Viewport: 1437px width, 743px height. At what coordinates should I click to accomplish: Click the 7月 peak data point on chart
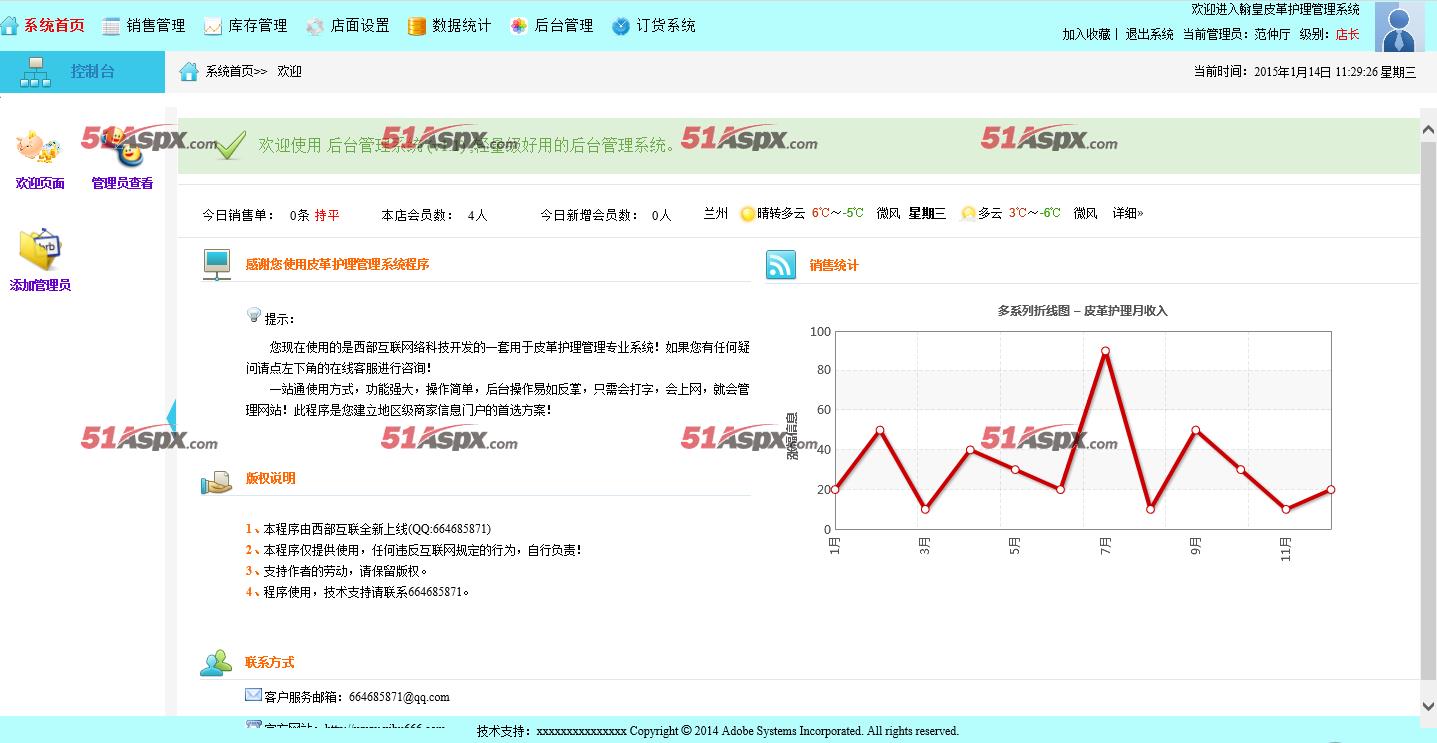(x=1105, y=351)
